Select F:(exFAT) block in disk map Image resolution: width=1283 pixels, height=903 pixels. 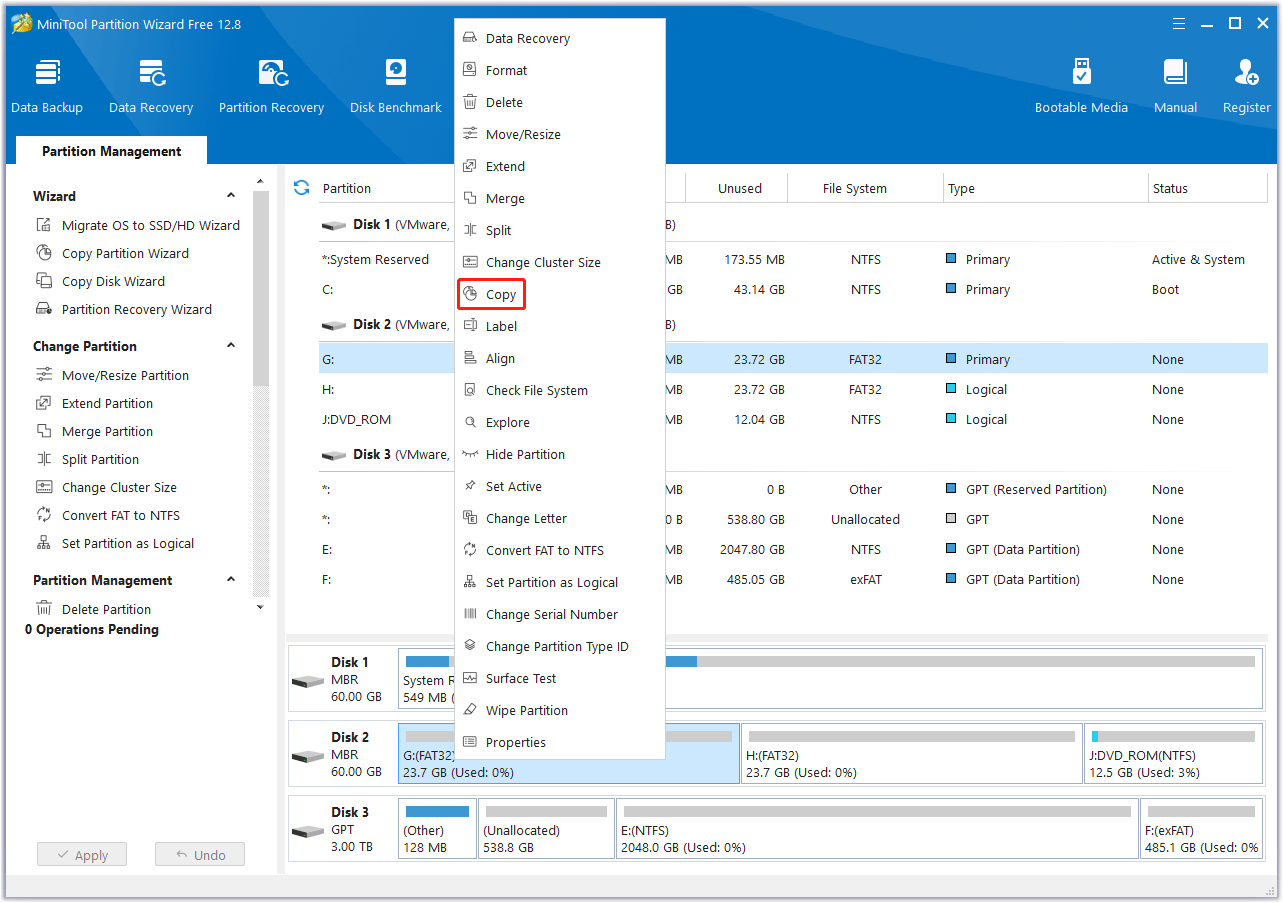pyautogui.click(x=1201, y=828)
